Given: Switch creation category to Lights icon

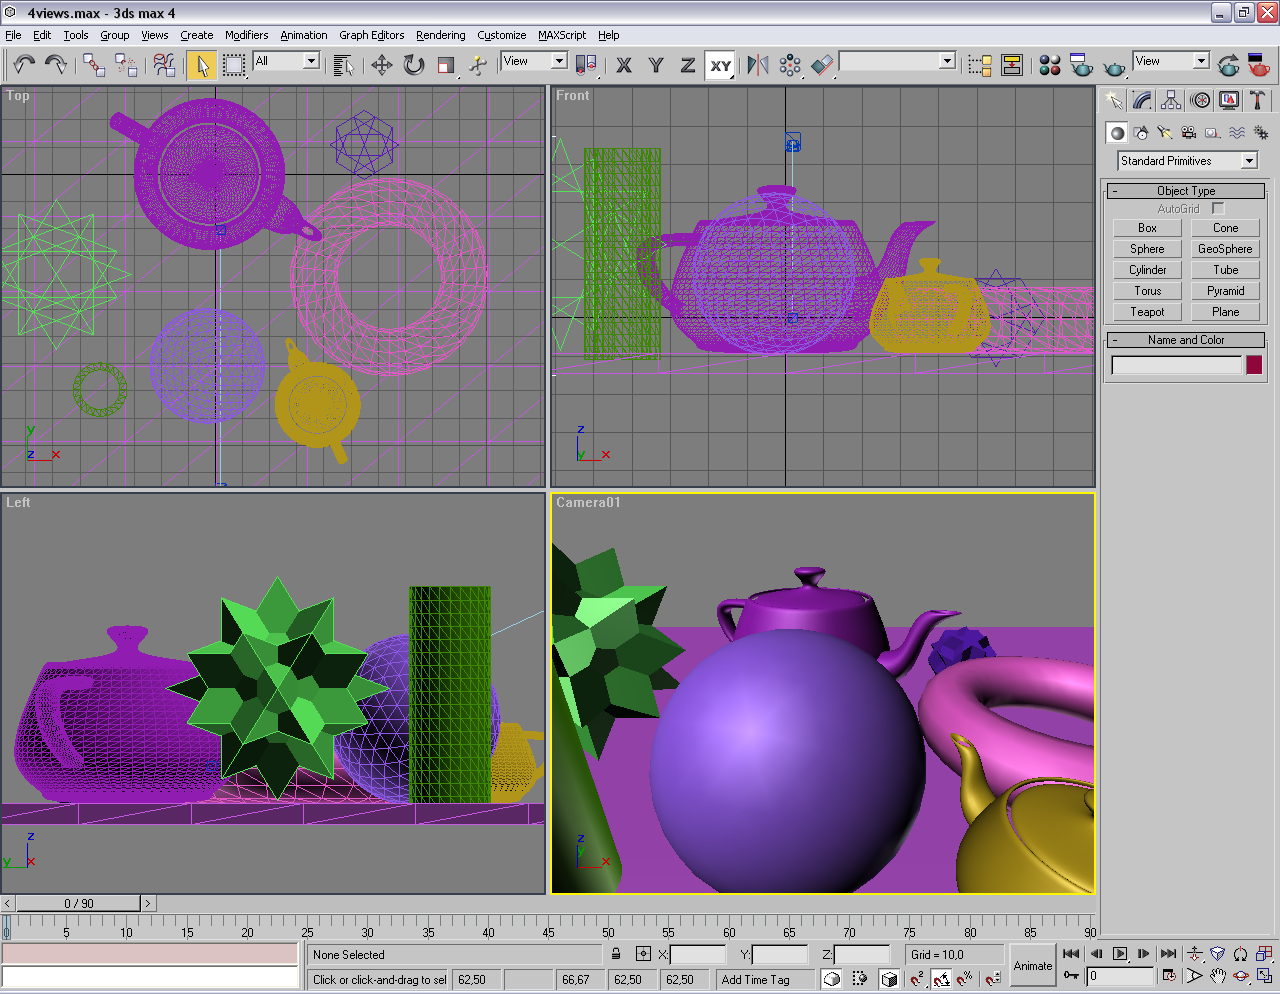Looking at the screenshot, I should [1165, 132].
